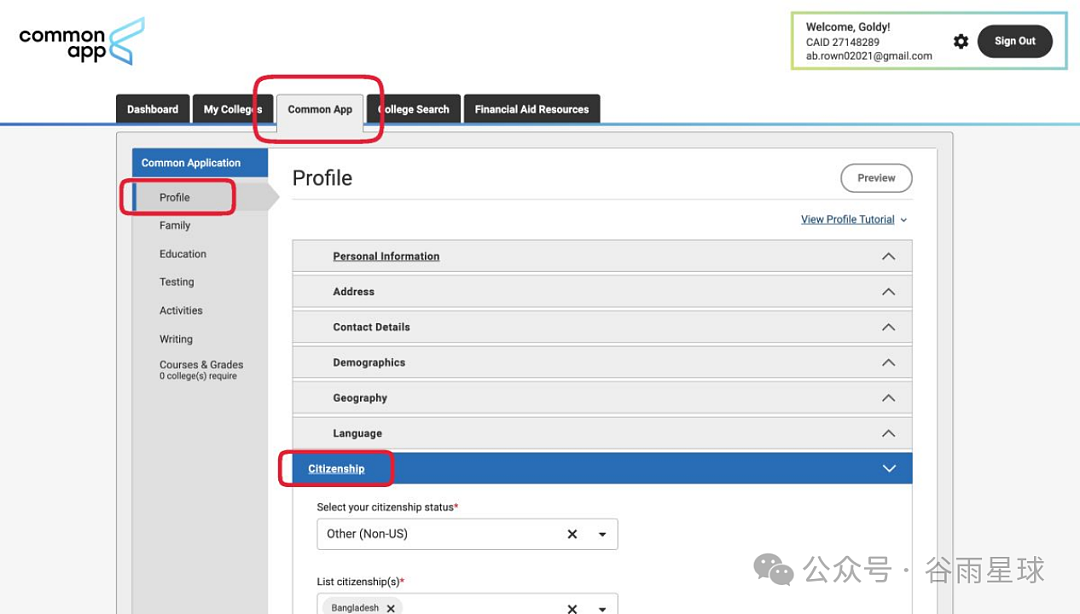Open the Geography section heading
This screenshot has width=1080, height=614.
pos(360,398)
